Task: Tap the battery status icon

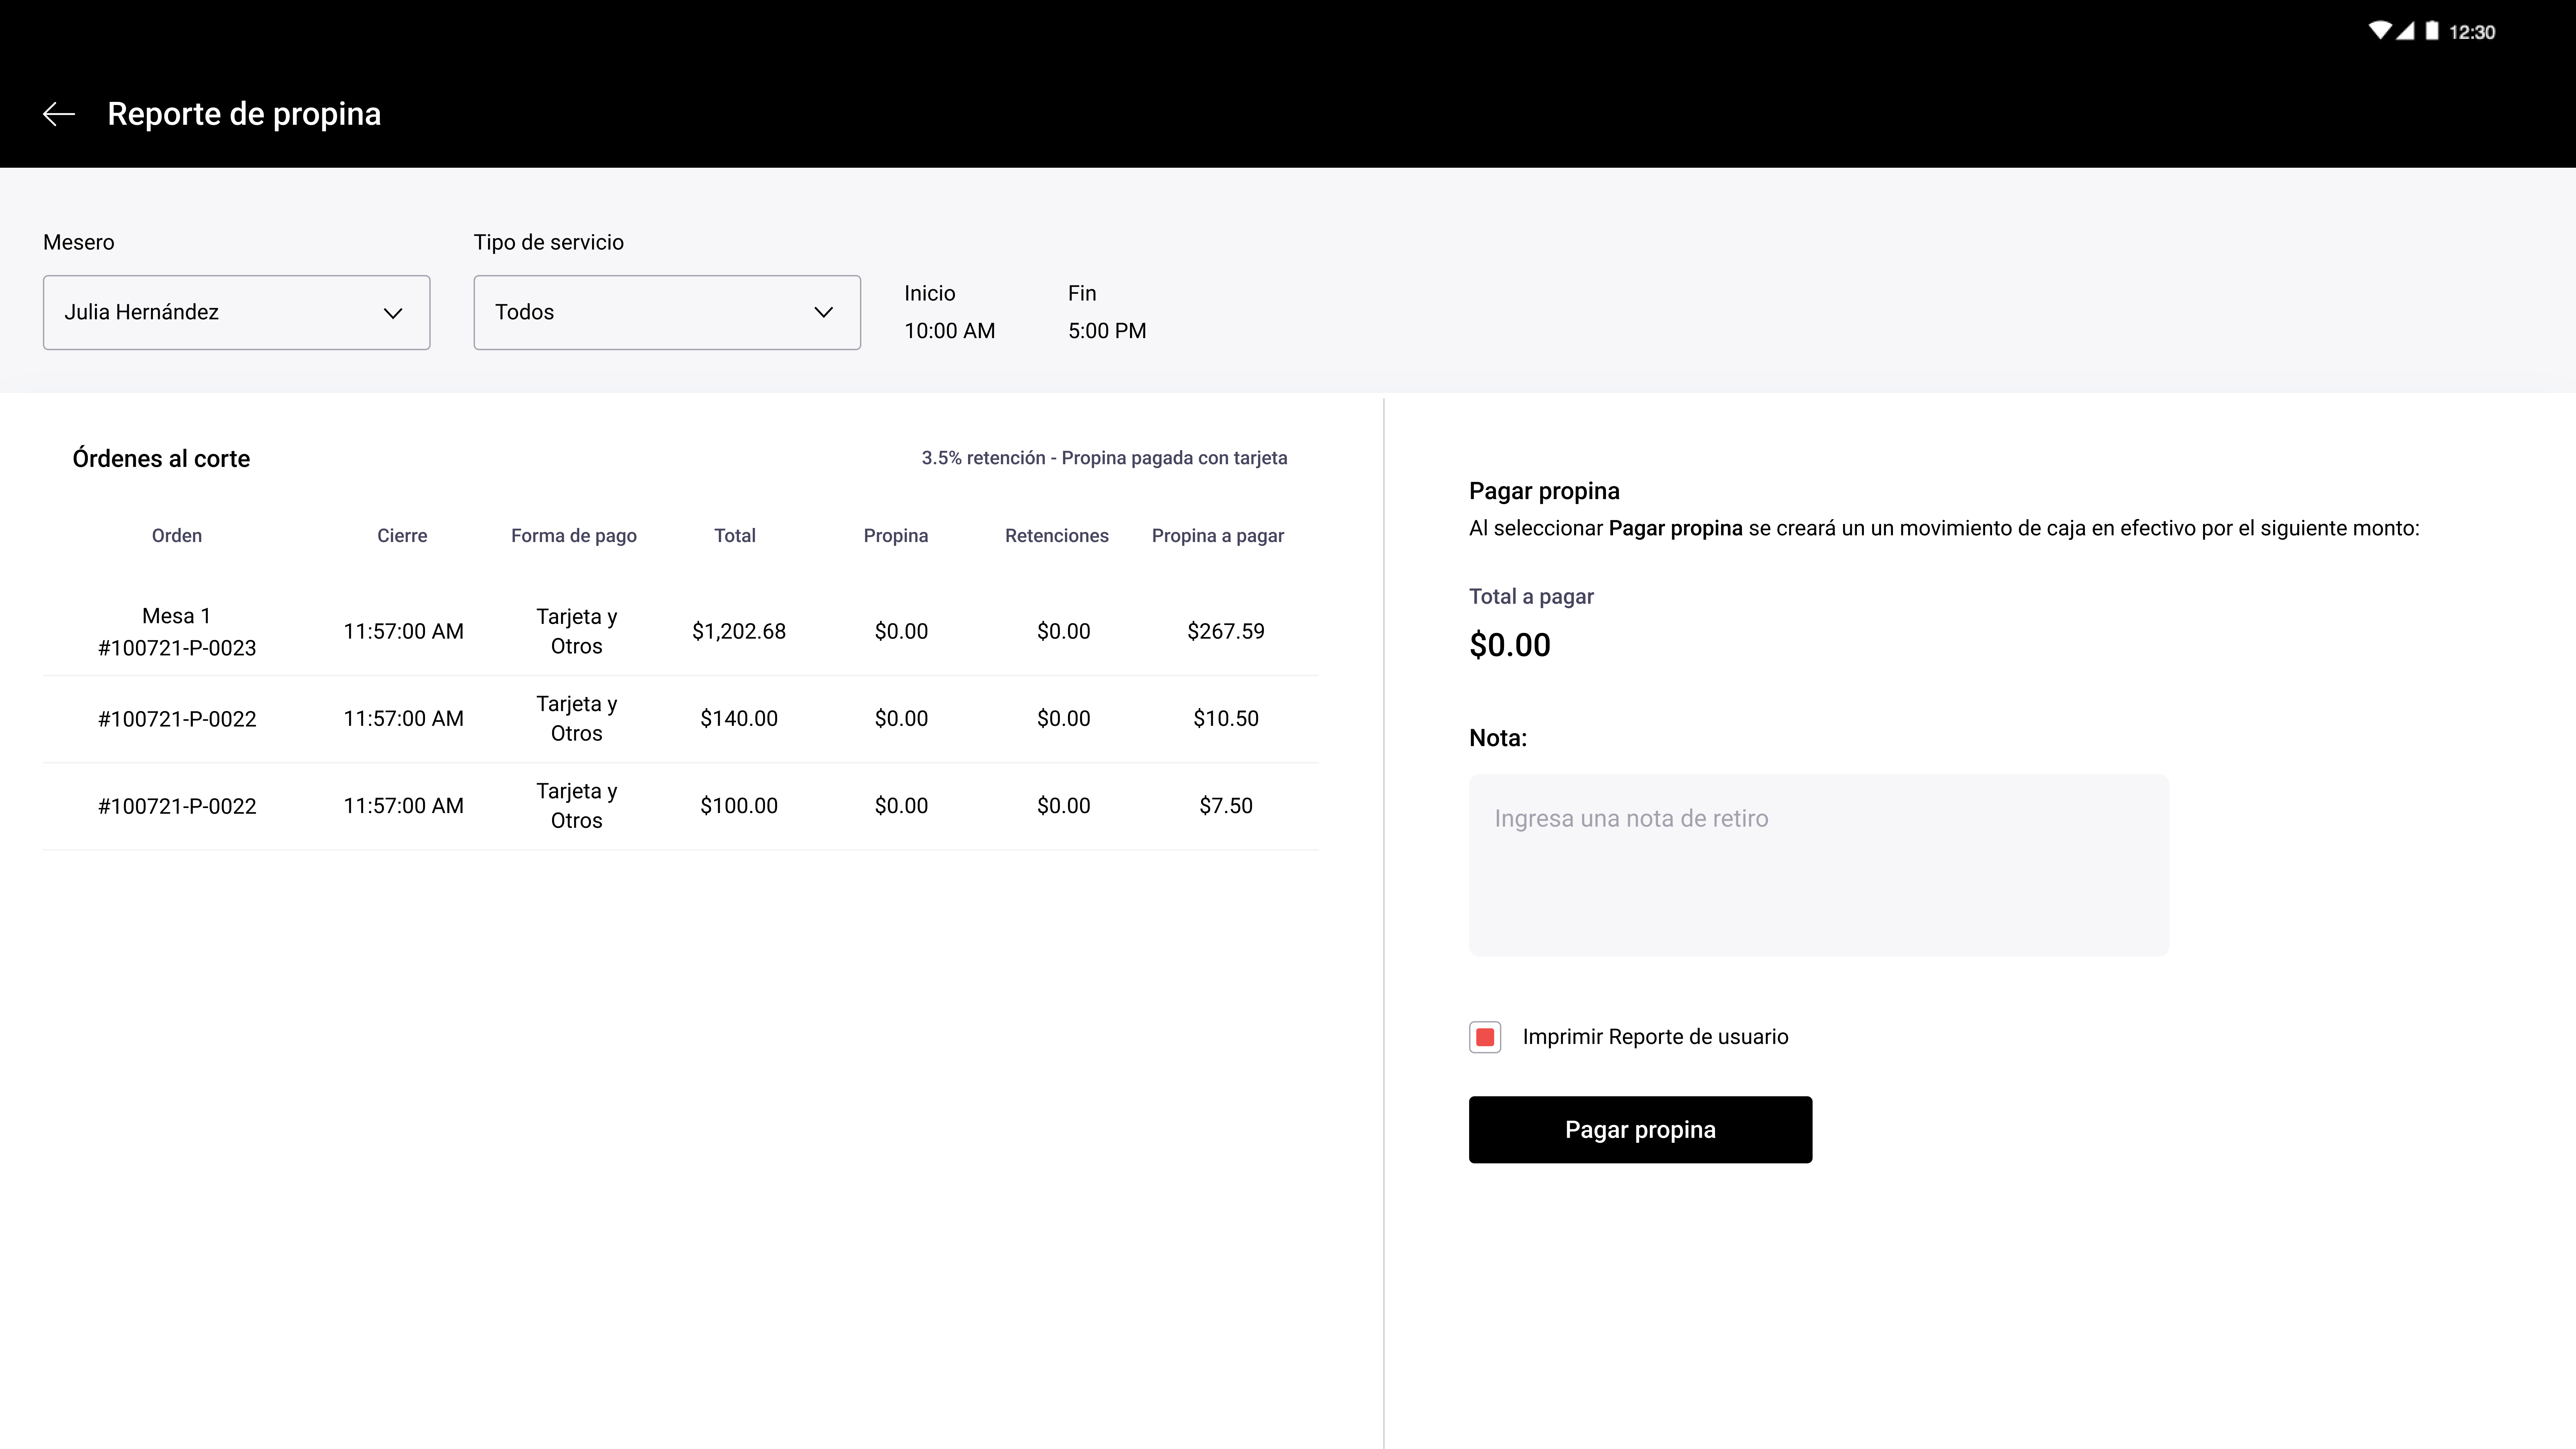Action: point(2432,31)
